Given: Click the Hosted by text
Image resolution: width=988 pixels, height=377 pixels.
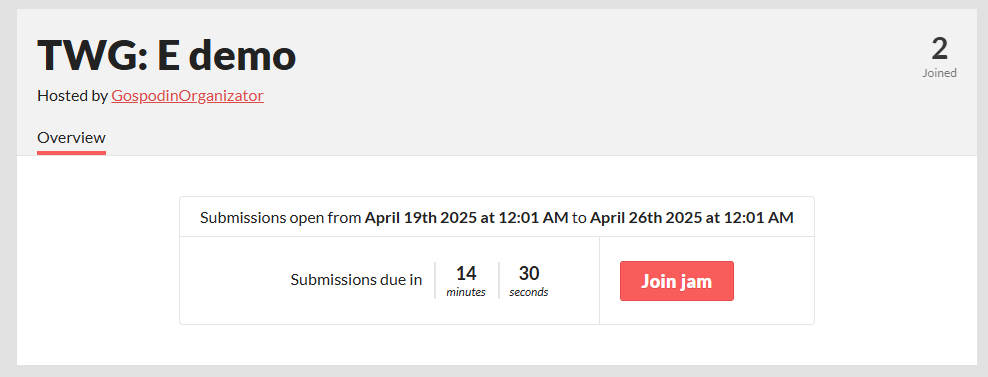Looking at the screenshot, I should point(72,96).
